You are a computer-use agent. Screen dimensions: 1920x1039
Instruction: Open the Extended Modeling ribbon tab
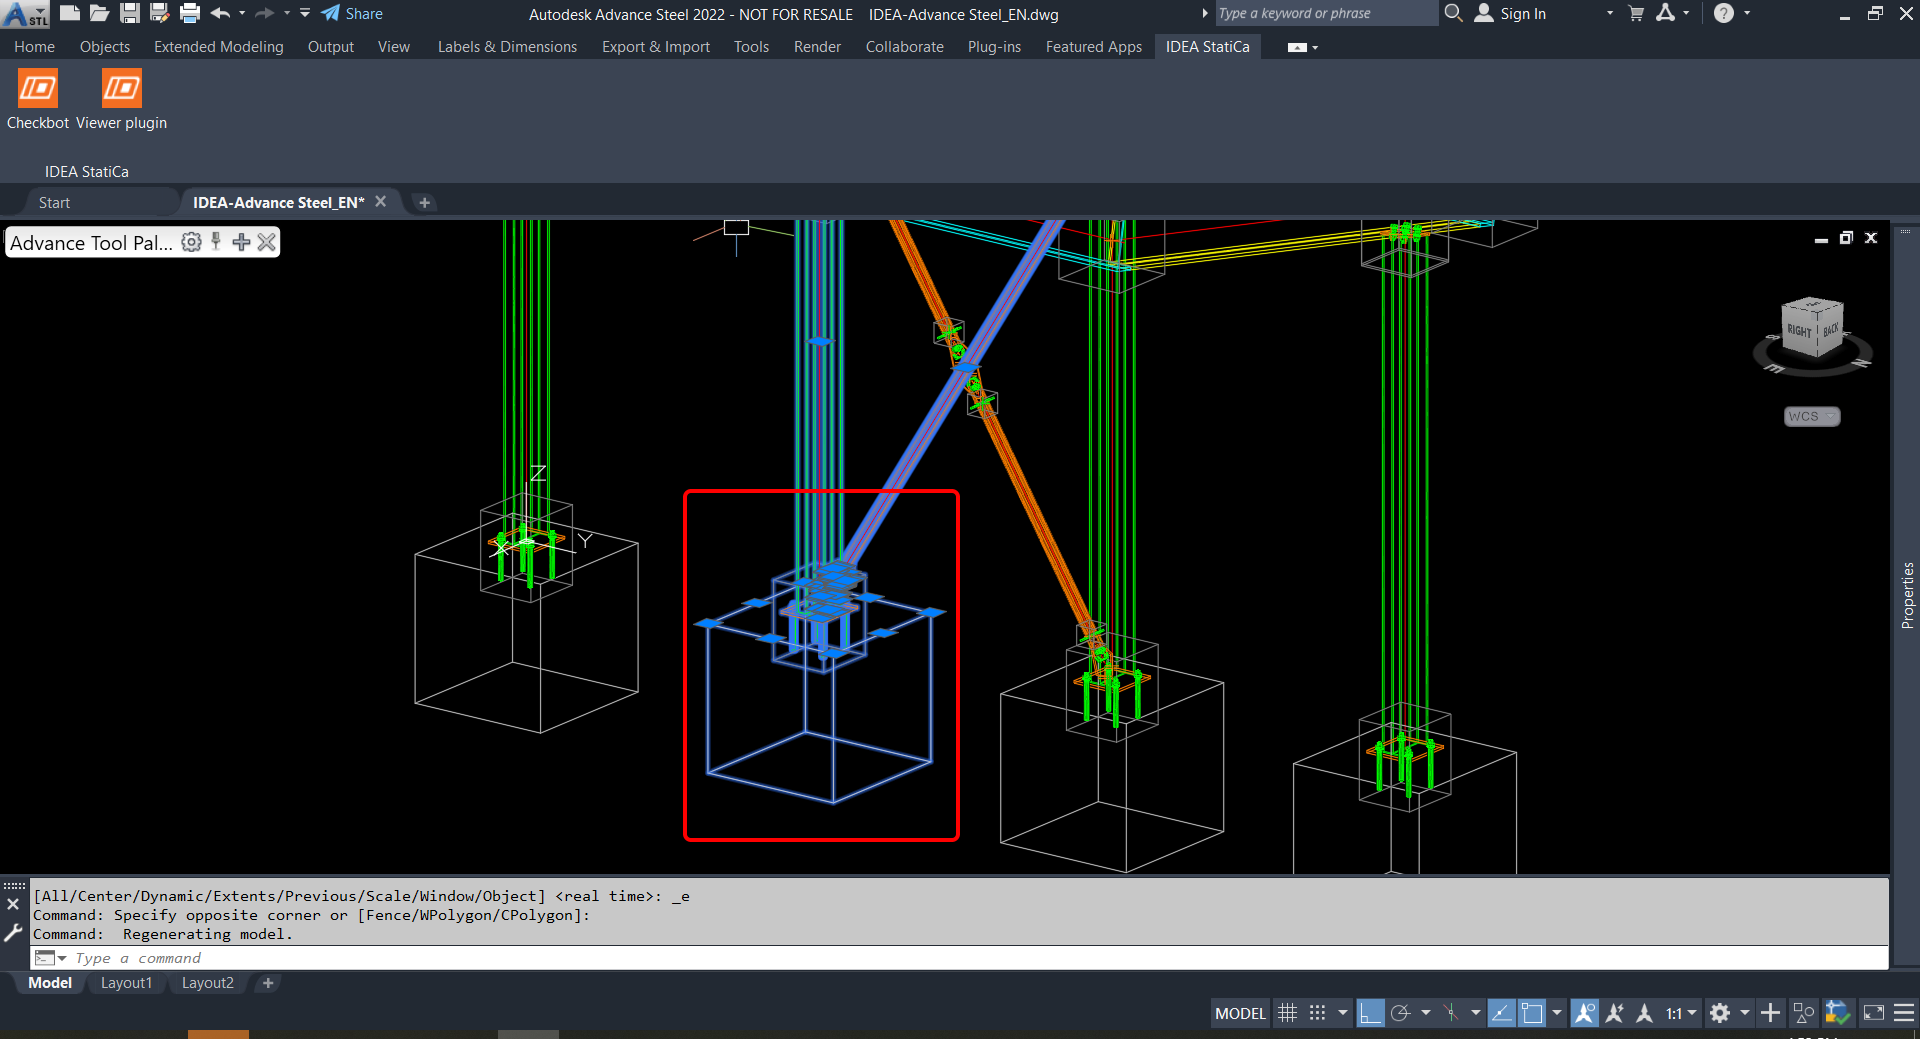[218, 47]
